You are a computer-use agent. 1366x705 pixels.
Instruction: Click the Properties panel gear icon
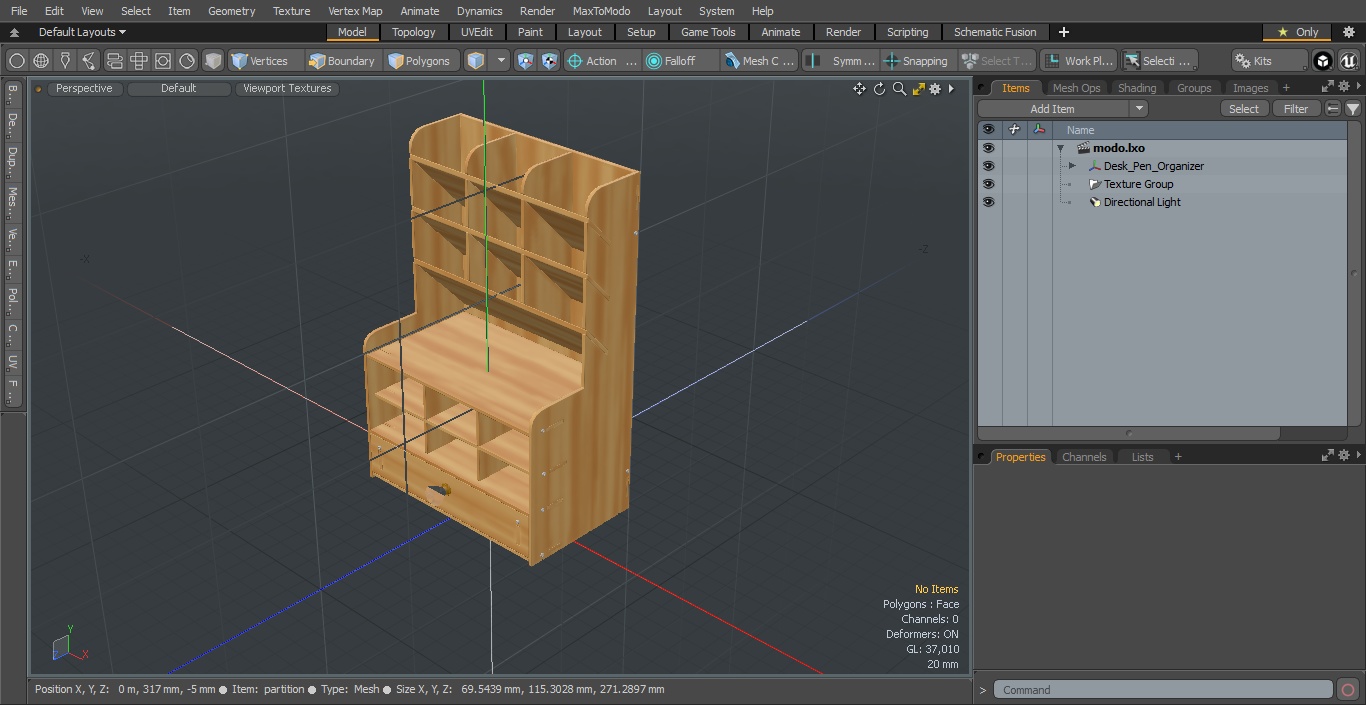coord(1344,456)
